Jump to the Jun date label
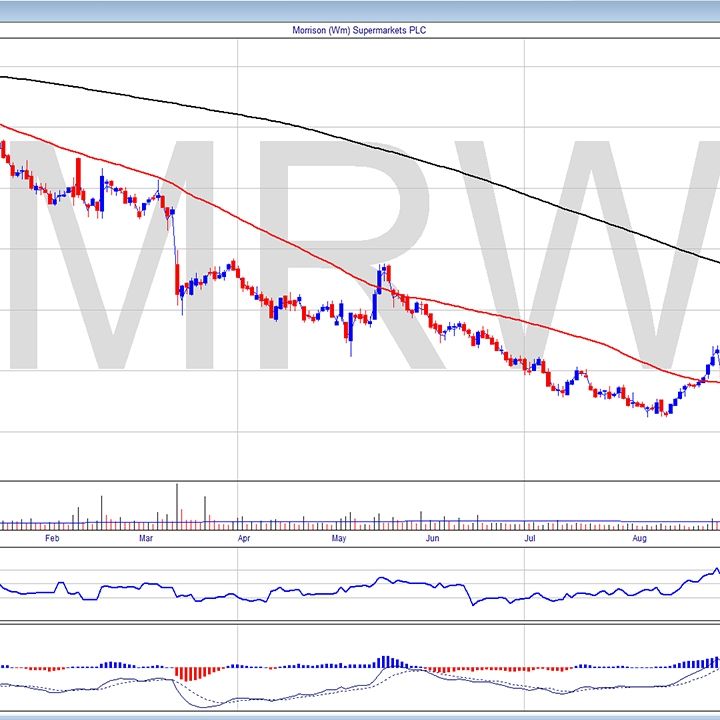The width and height of the screenshot is (720, 720). click(x=432, y=538)
